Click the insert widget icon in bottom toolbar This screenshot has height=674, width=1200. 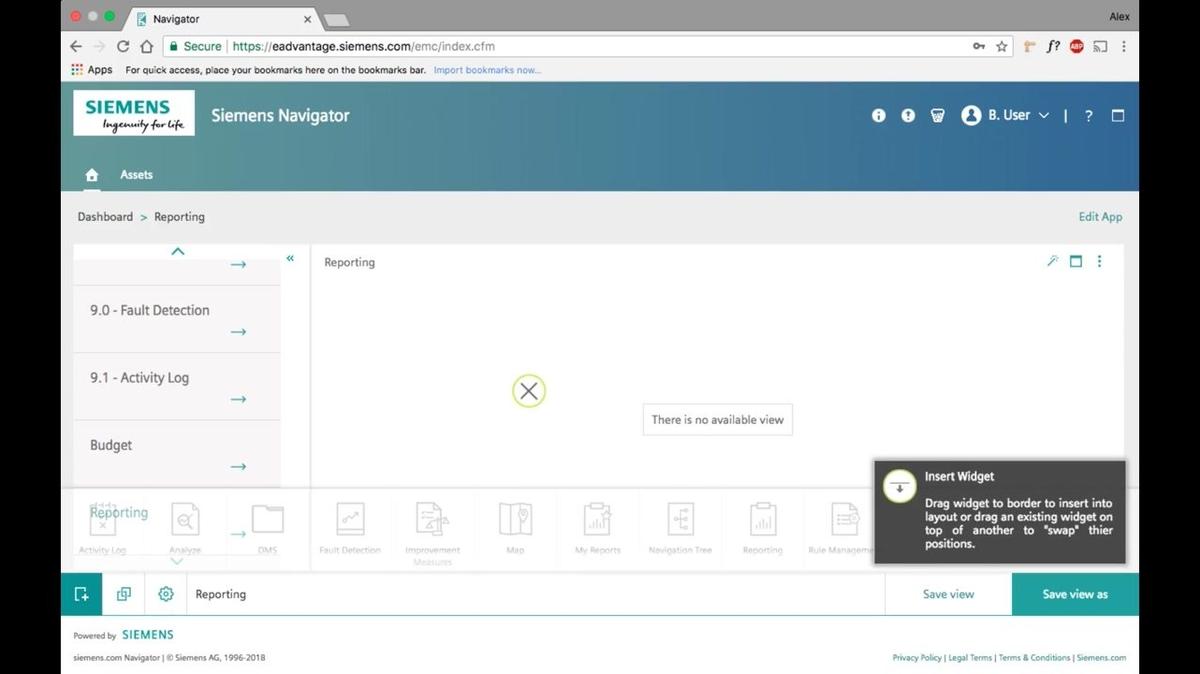(82, 594)
